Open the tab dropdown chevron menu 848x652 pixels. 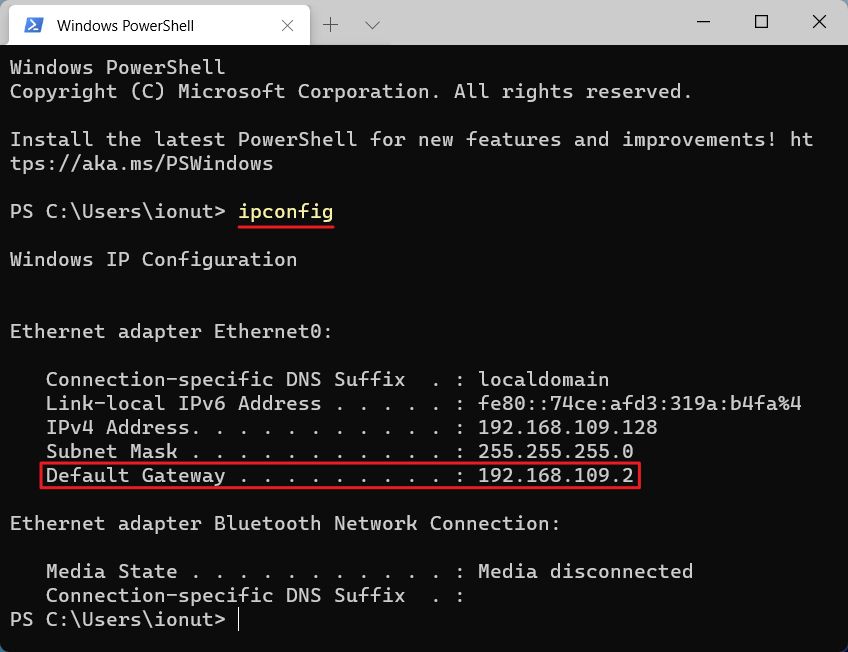[371, 23]
